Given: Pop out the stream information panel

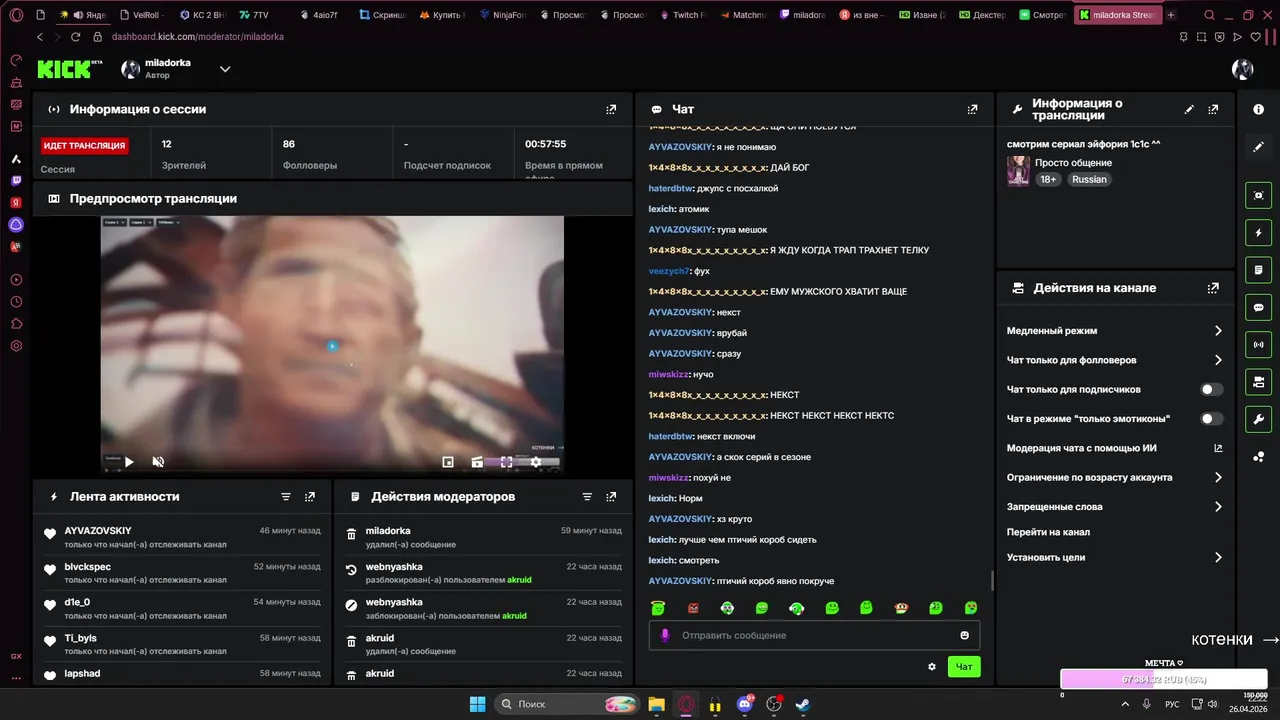Looking at the screenshot, I should [1213, 109].
